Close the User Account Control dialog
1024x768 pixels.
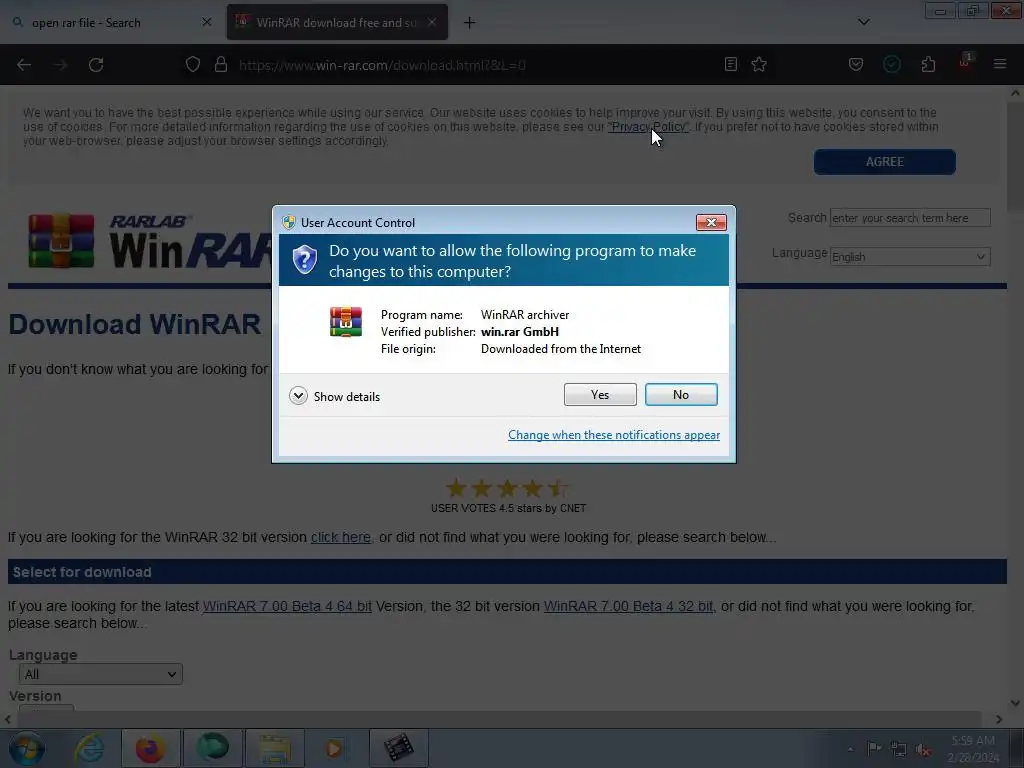[x=711, y=223]
